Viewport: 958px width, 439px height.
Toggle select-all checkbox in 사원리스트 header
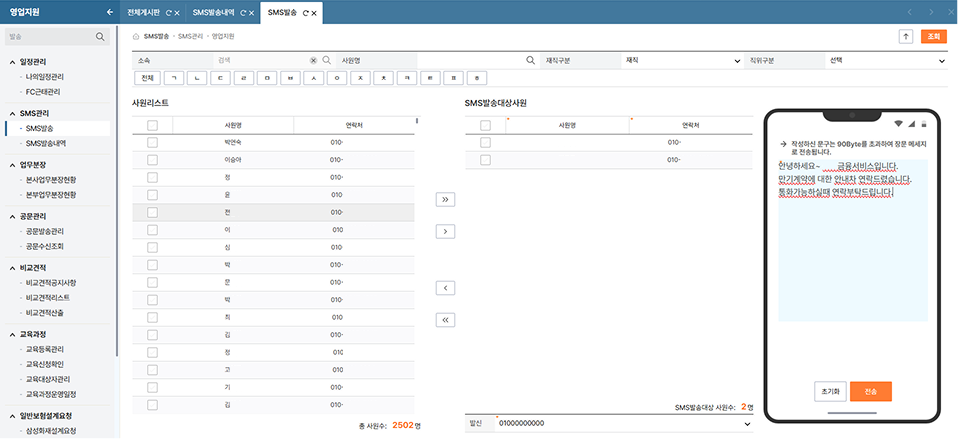click(x=152, y=125)
